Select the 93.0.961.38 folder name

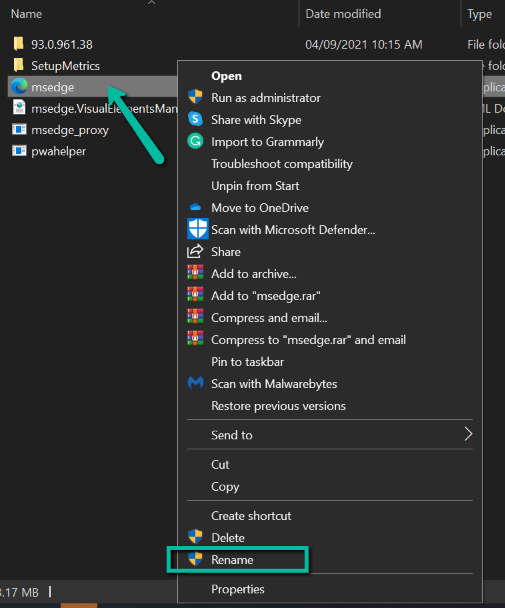pyautogui.click(x=62, y=45)
